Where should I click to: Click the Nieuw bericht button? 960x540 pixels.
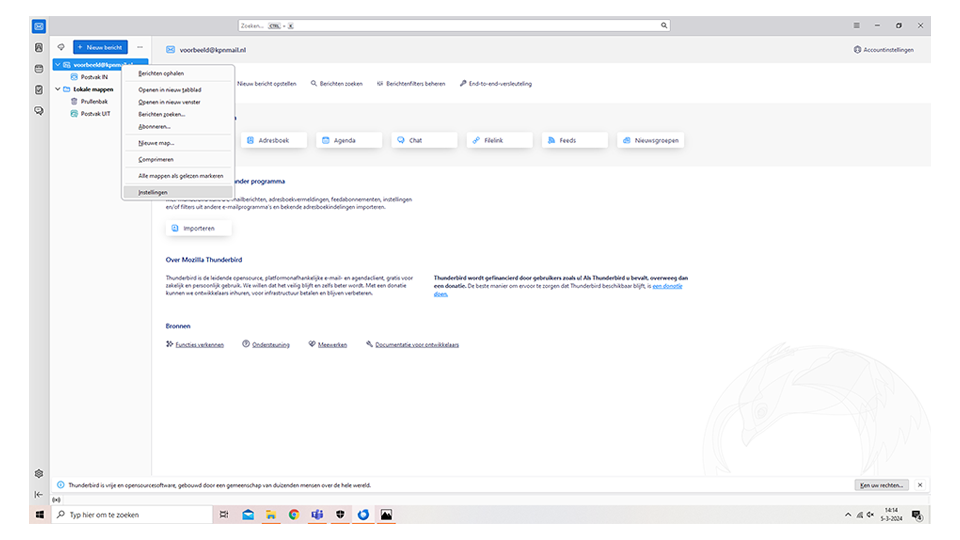pos(100,47)
